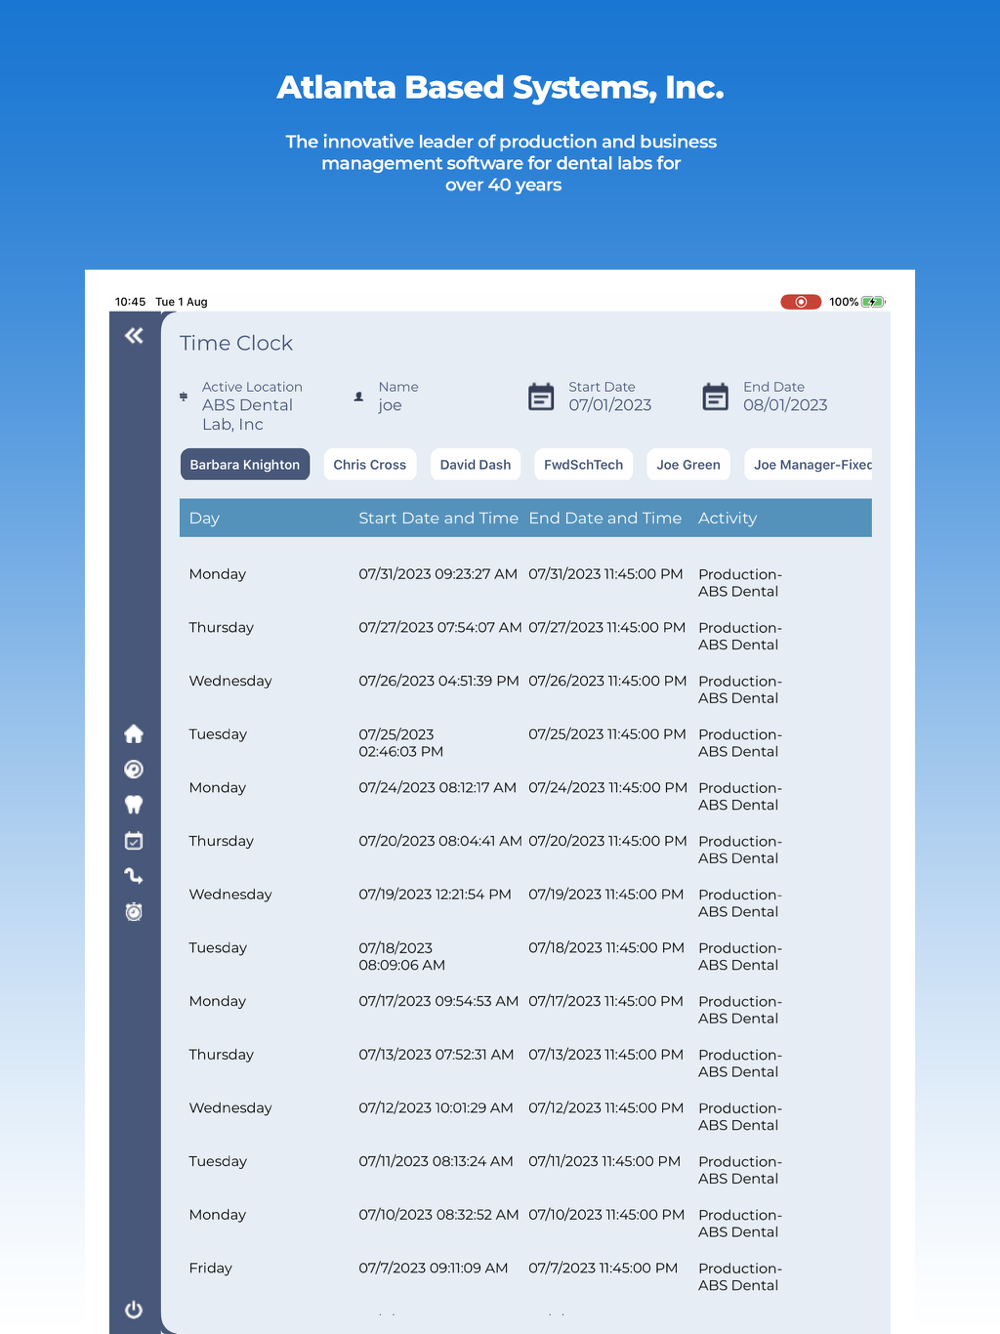Screen dimensions: 1000x1334
Task: Open the time clock alarm icon
Action: [x=134, y=911]
